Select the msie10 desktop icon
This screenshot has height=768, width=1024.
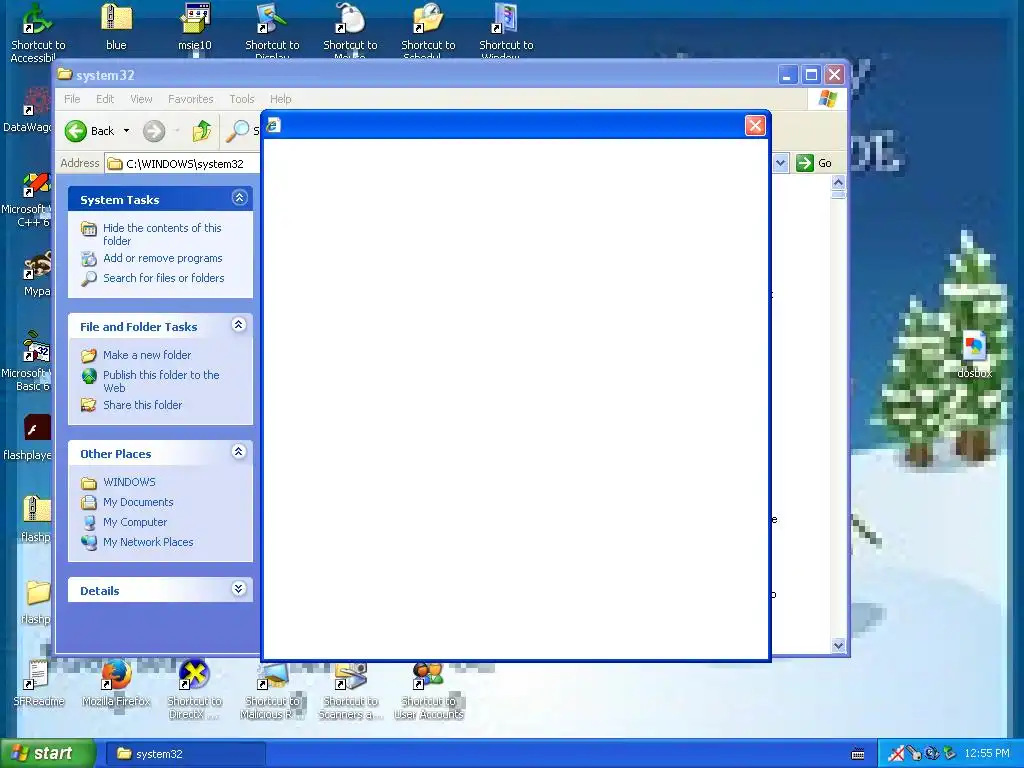pyautogui.click(x=195, y=27)
